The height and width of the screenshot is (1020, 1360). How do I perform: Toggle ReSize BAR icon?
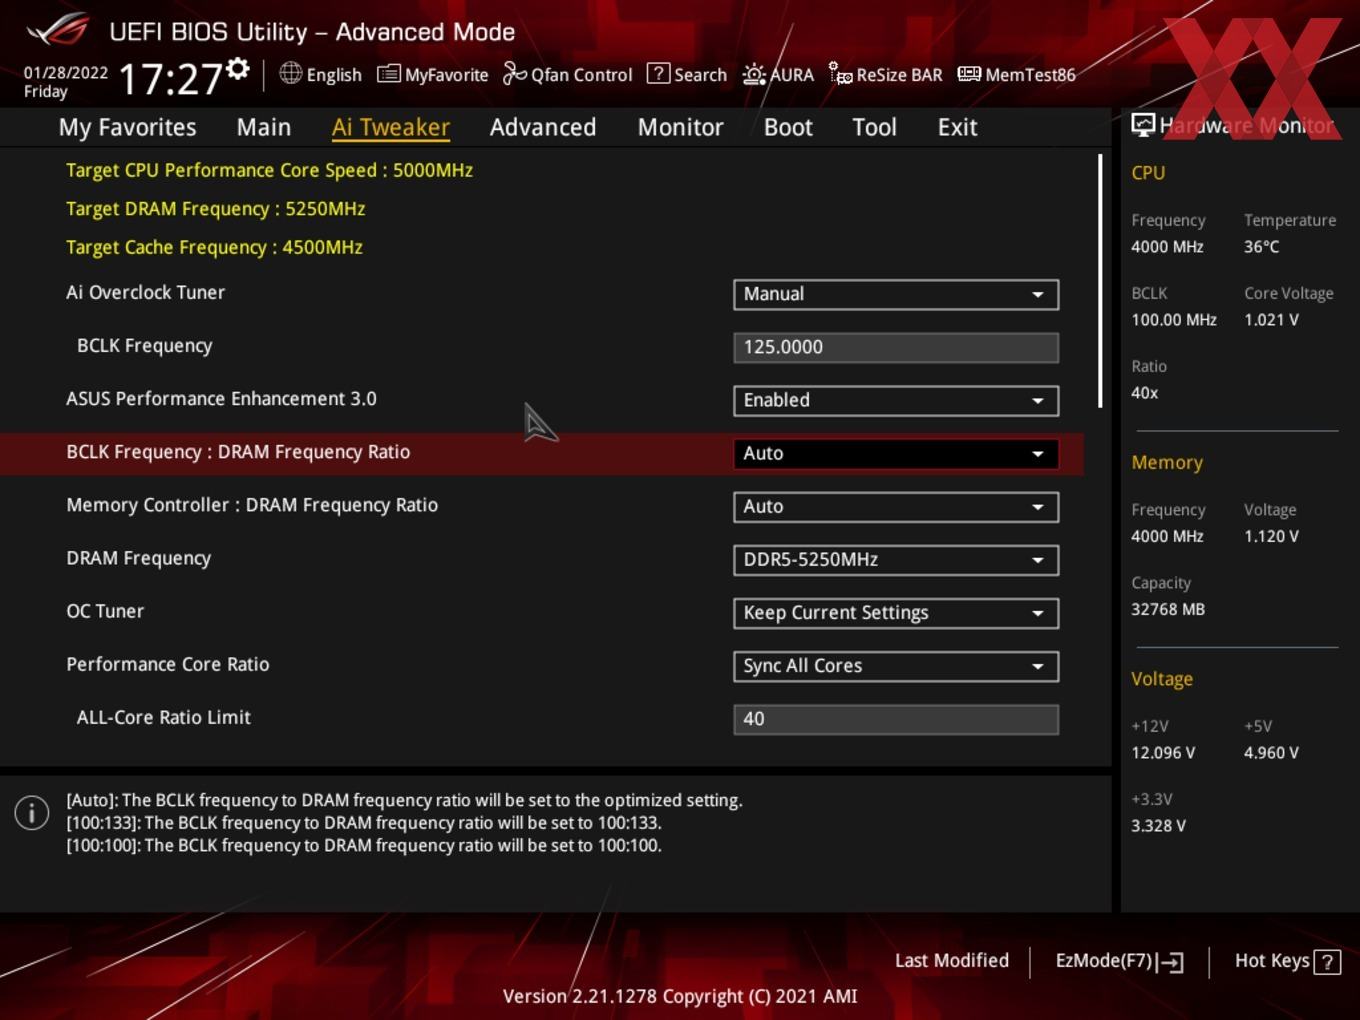coord(840,73)
